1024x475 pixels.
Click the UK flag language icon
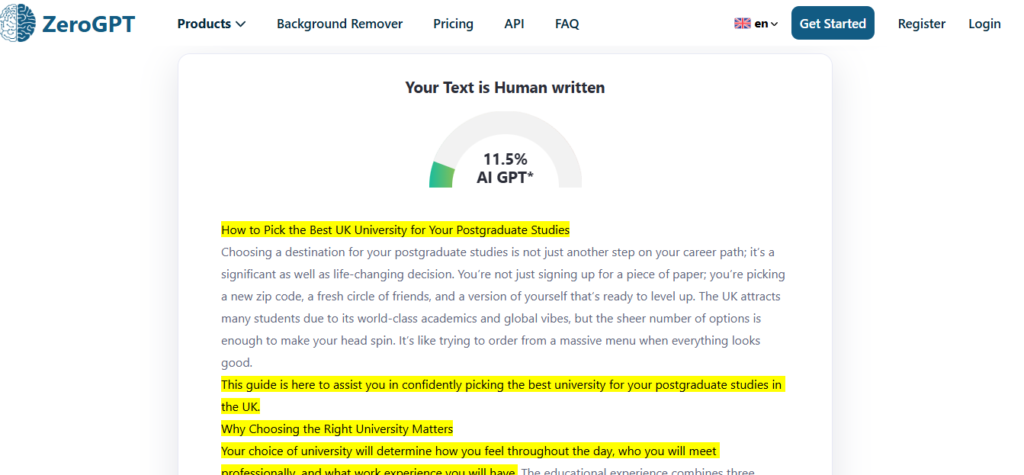pos(743,24)
